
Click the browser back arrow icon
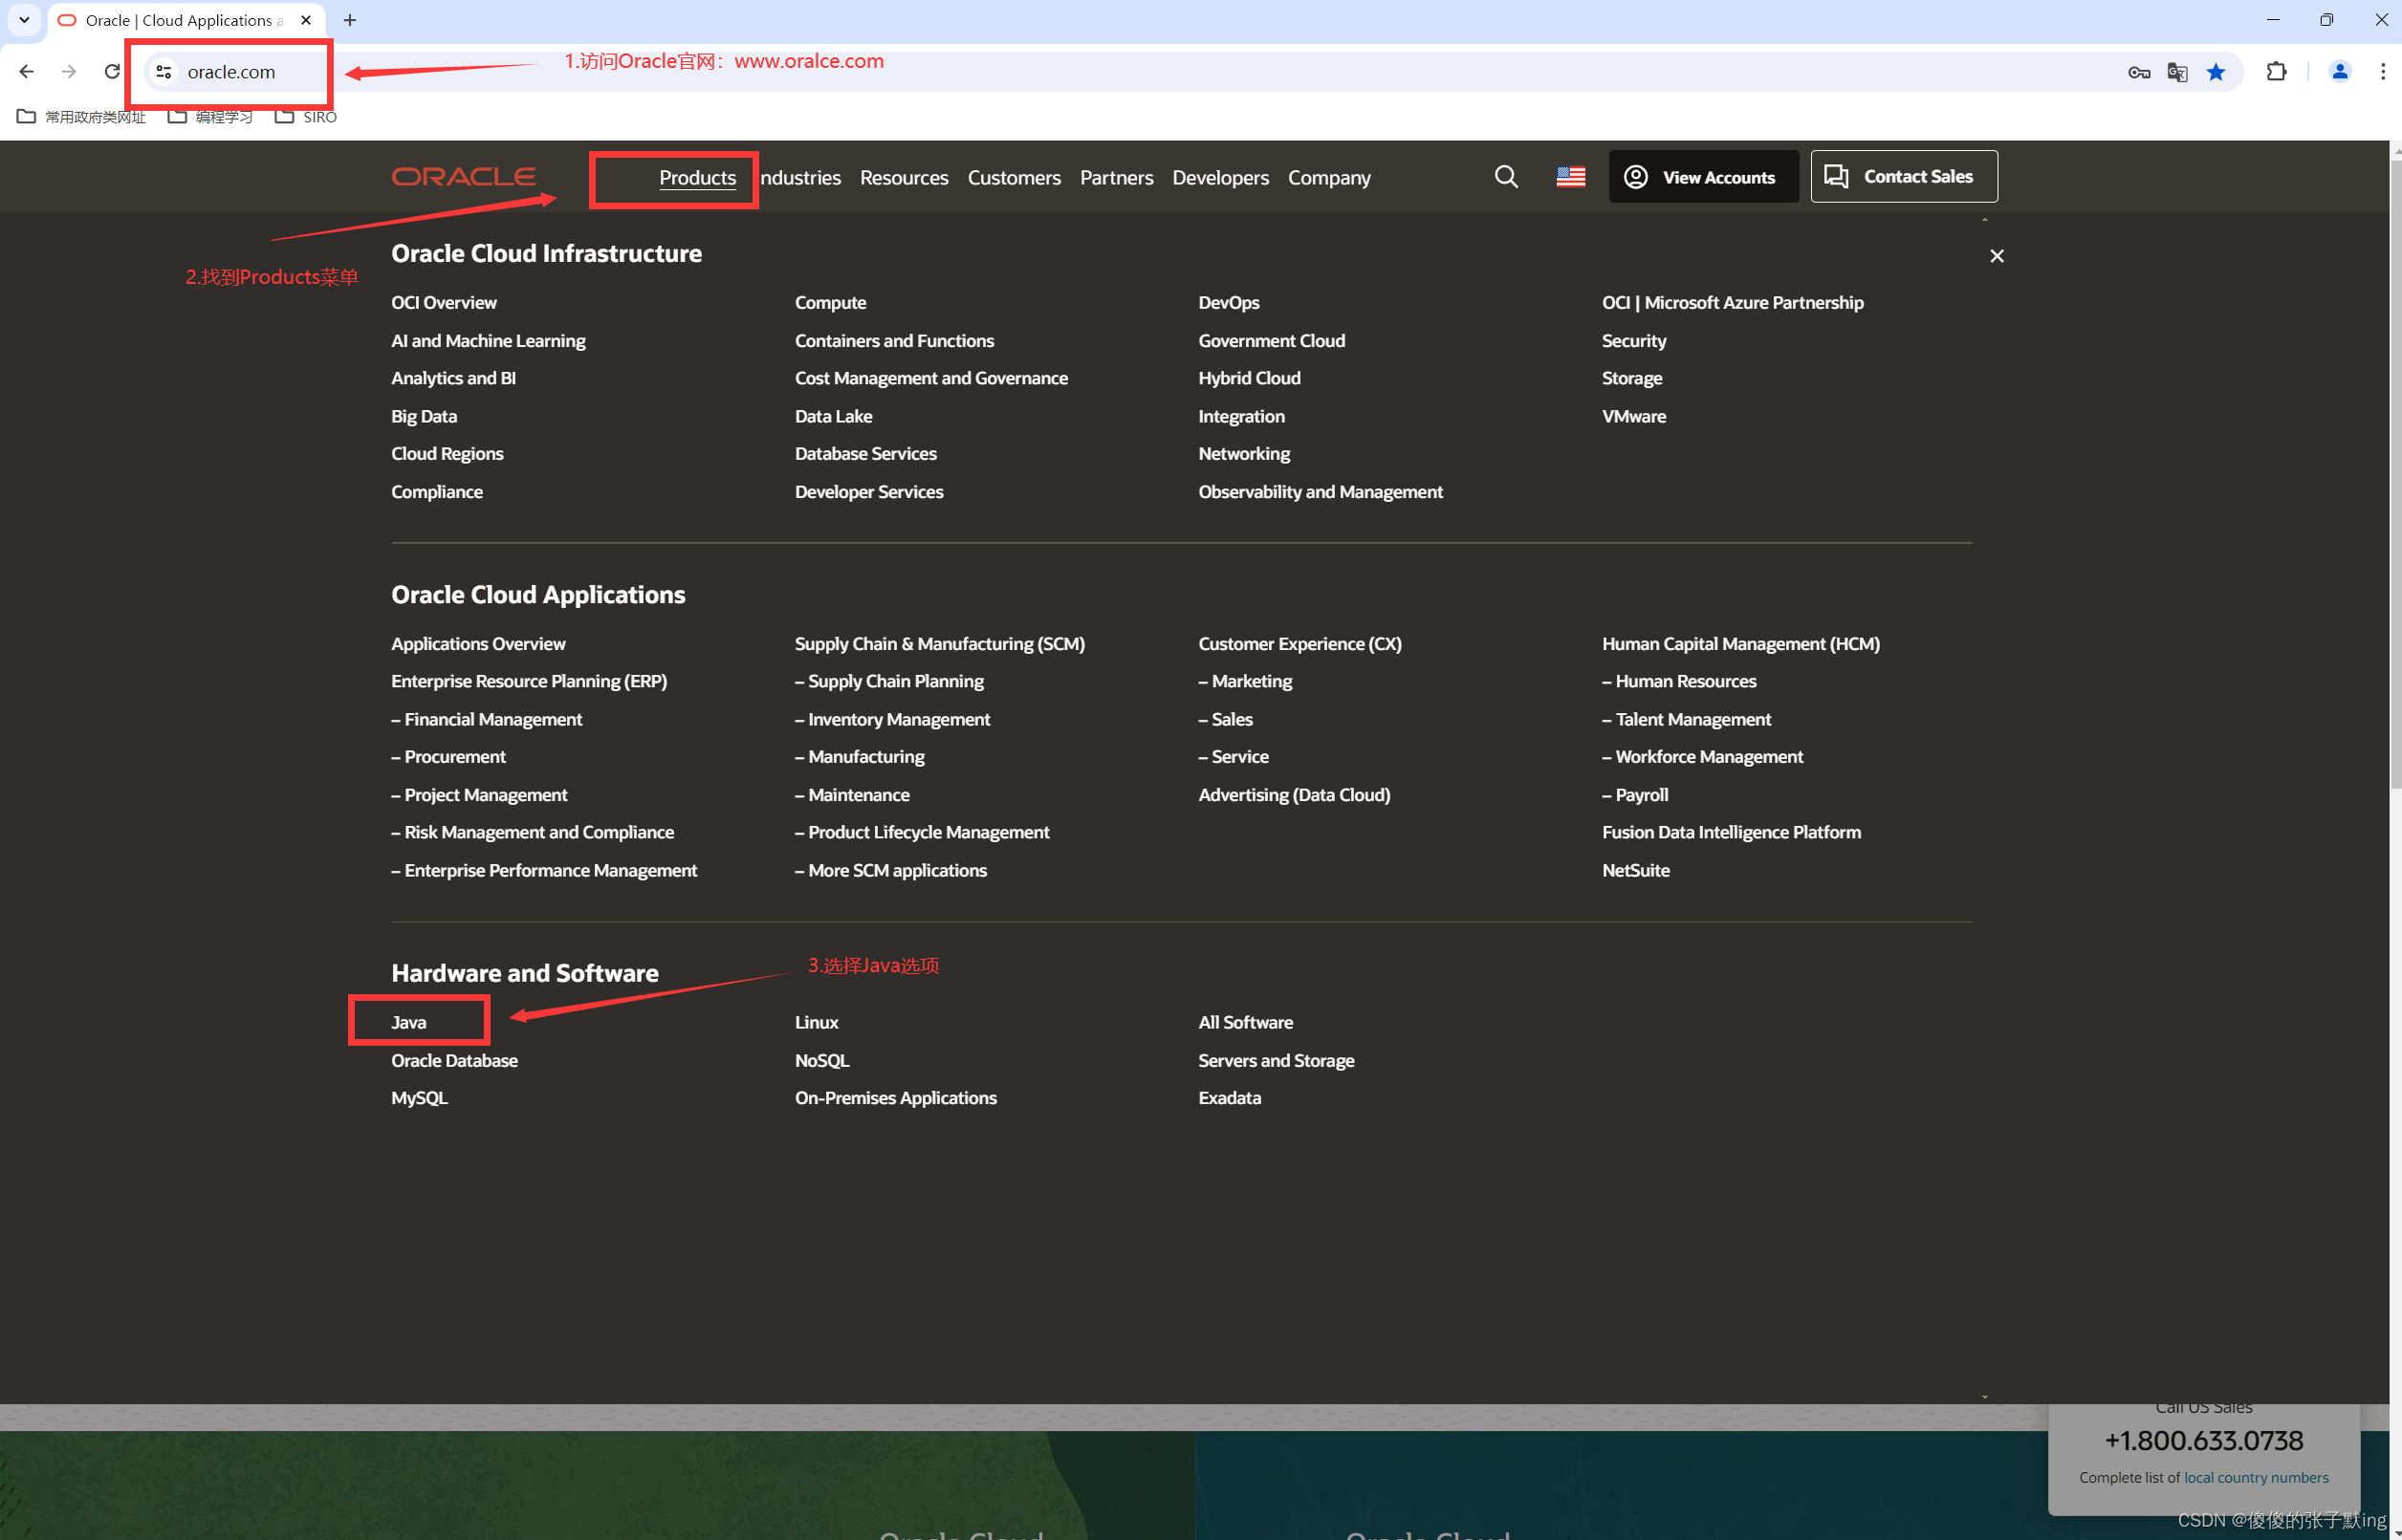pyautogui.click(x=26, y=72)
